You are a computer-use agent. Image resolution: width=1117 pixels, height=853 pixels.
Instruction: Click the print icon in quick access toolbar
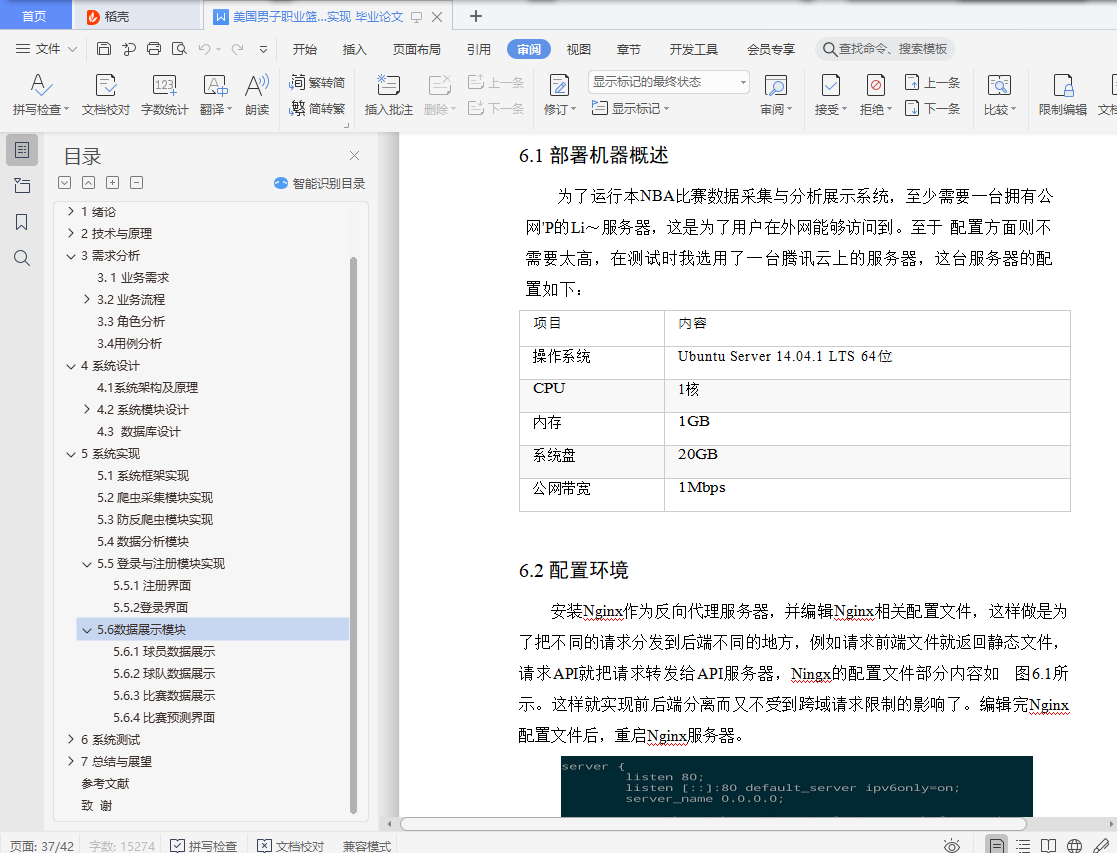[154, 48]
